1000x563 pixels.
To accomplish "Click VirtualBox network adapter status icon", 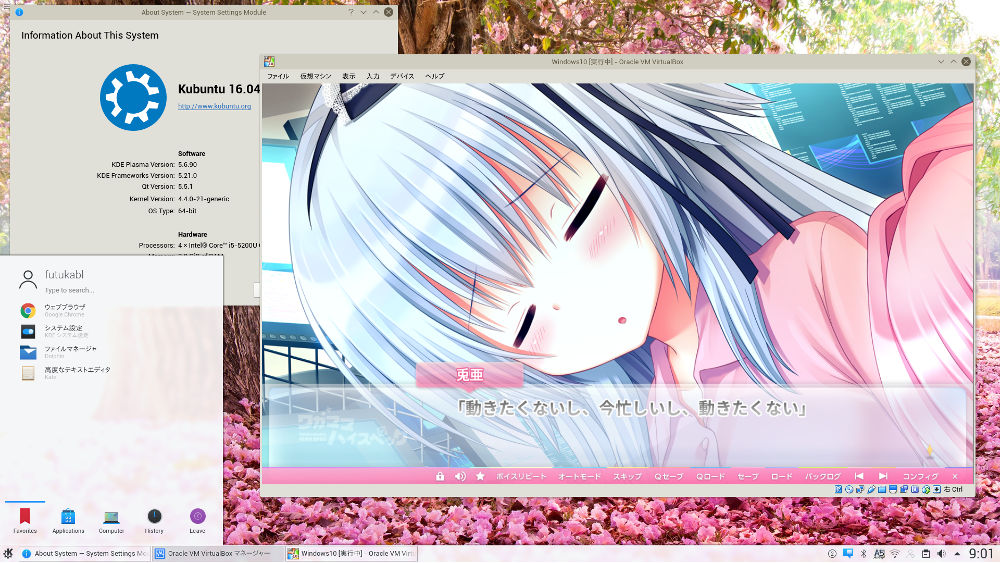I will click(x=860, y=489).
